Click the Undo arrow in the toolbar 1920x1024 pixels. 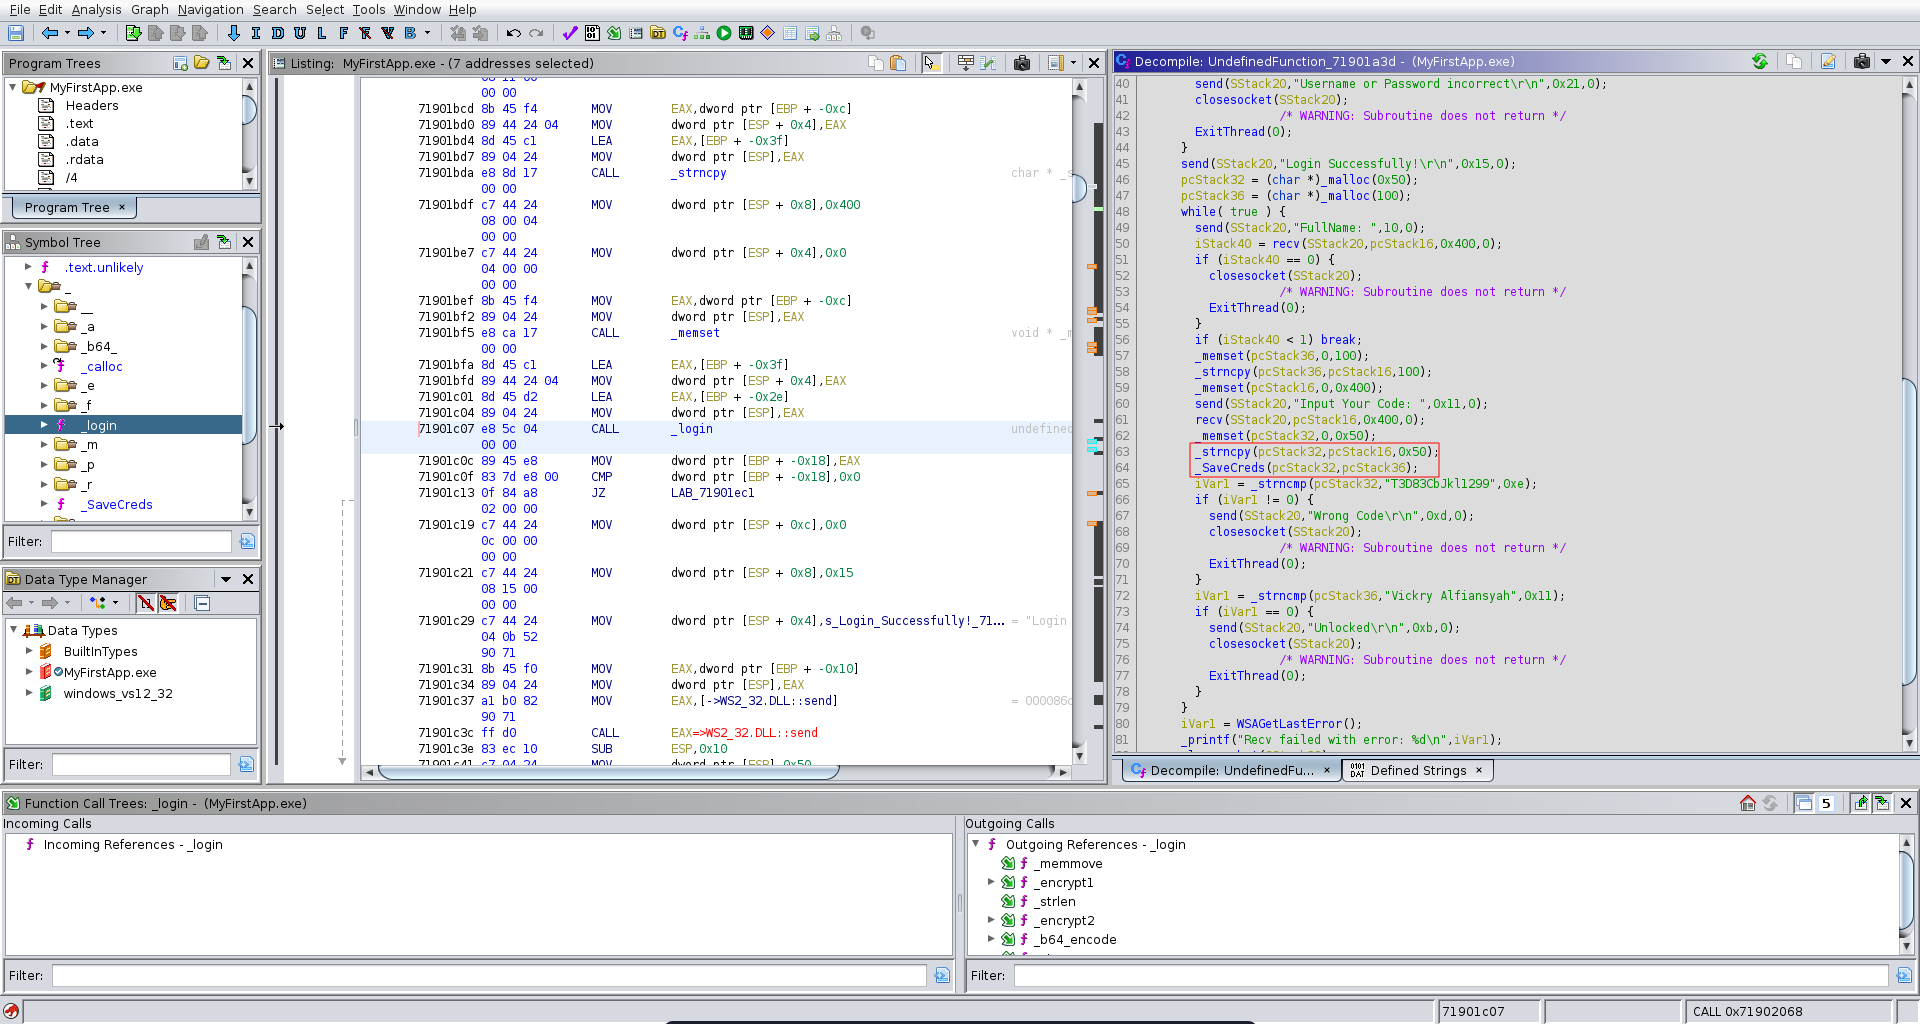click(513, 33)
